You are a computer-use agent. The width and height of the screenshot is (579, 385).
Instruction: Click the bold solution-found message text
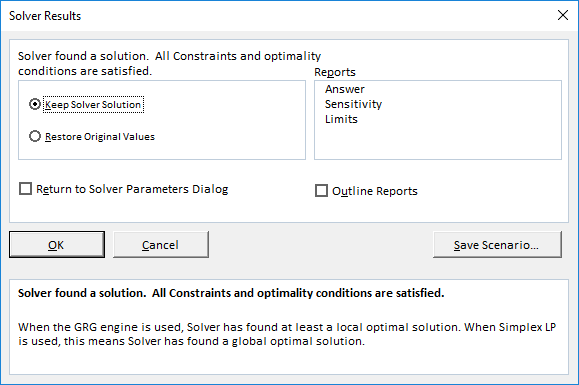231,293
